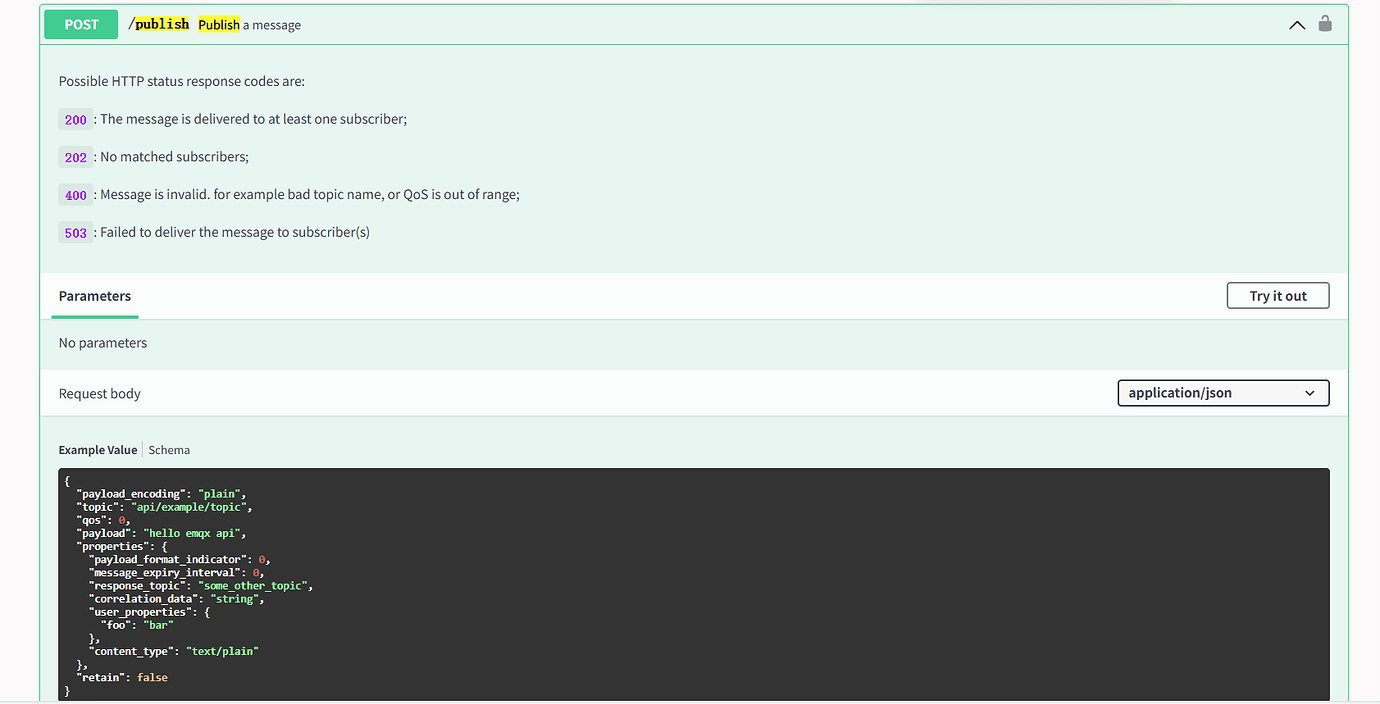This screenshot has height=704, width=1380.
Task: Click the lock authorization icon
Action: point(1325,24)
